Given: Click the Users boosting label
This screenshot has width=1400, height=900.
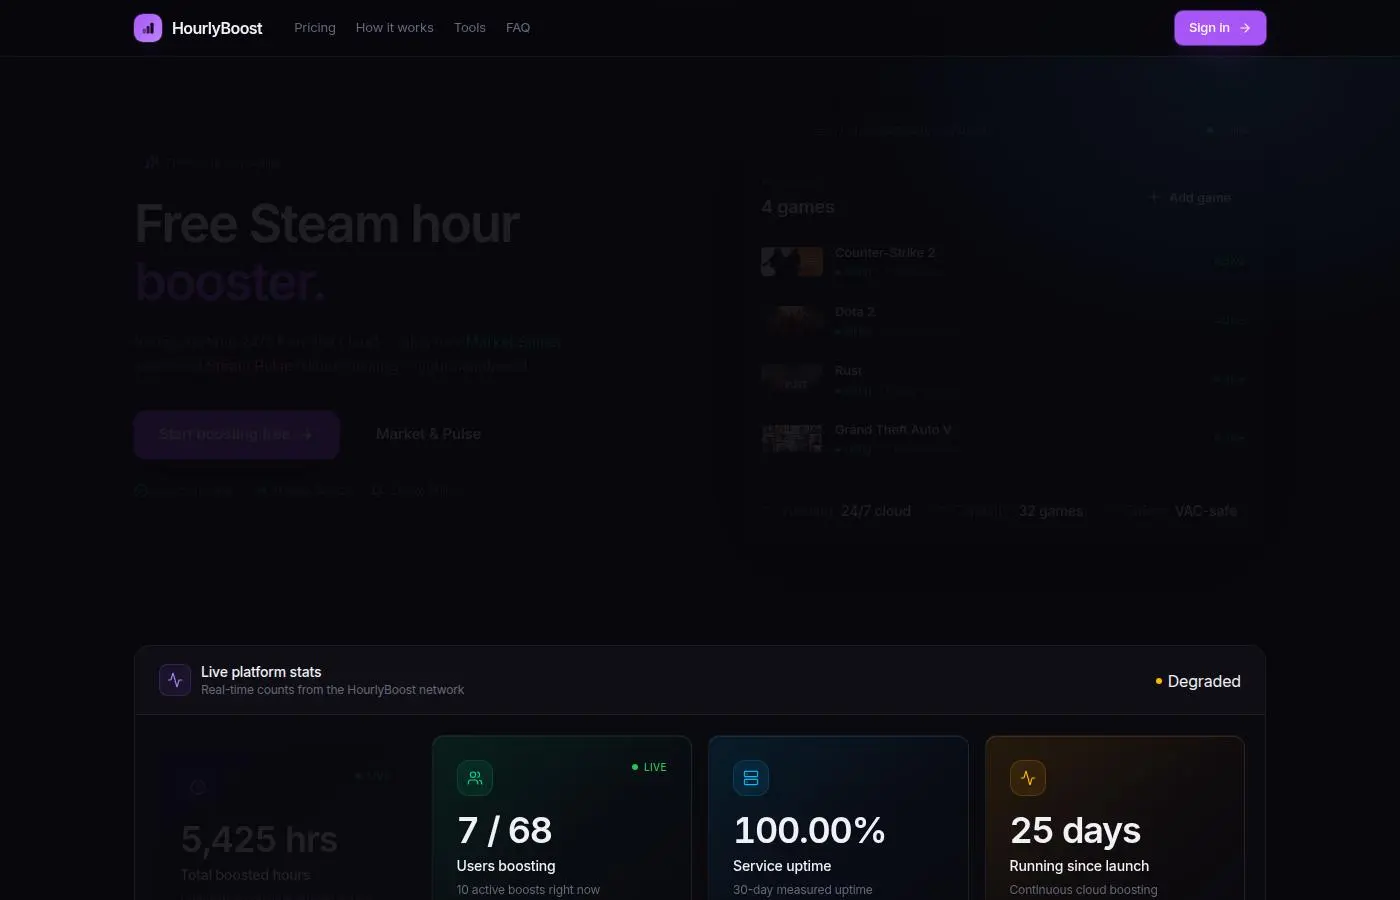Looking at the screenshot, I should click(506, 866).
